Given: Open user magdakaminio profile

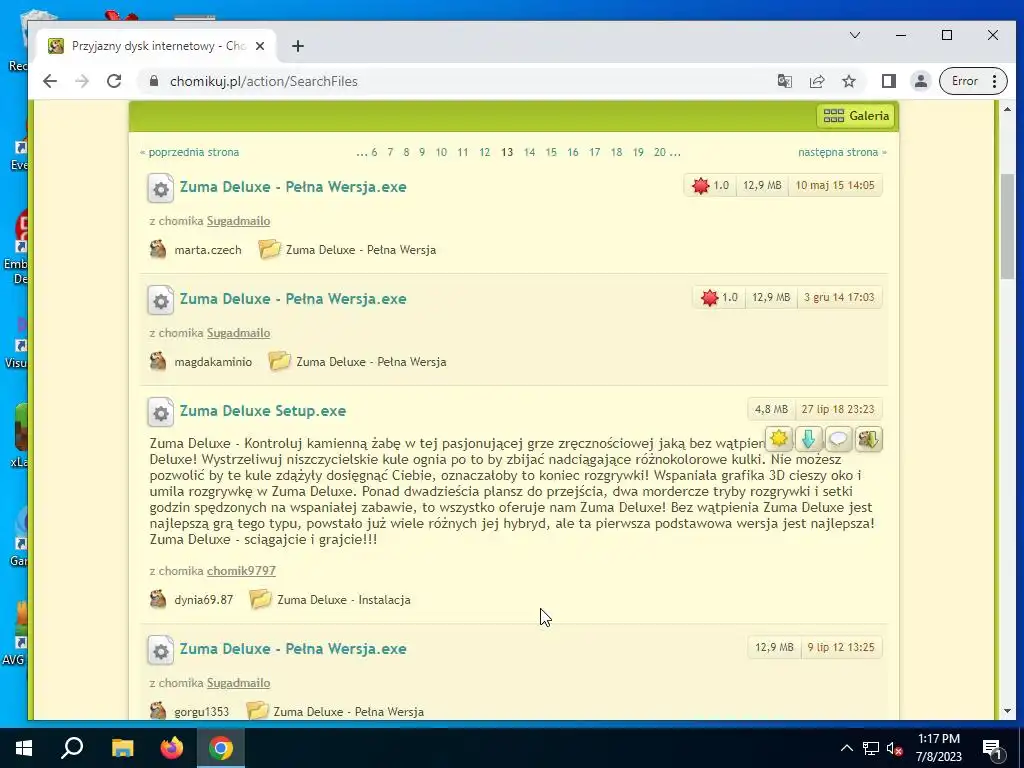Looking at the screenshot, I should (x=213, y=362).
